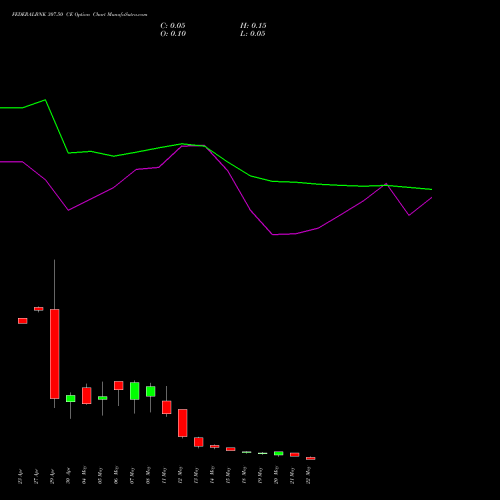This screenshot has width=500, height=500.
Task: Click the 08 May date label
Action: coord(148,475)
